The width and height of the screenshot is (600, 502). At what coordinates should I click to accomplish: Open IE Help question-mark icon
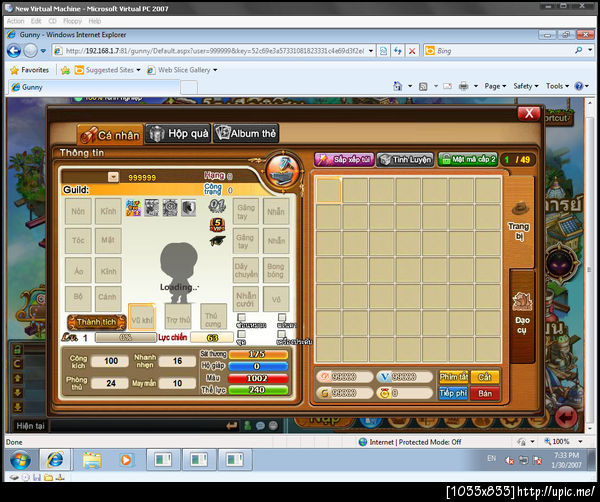579,86
